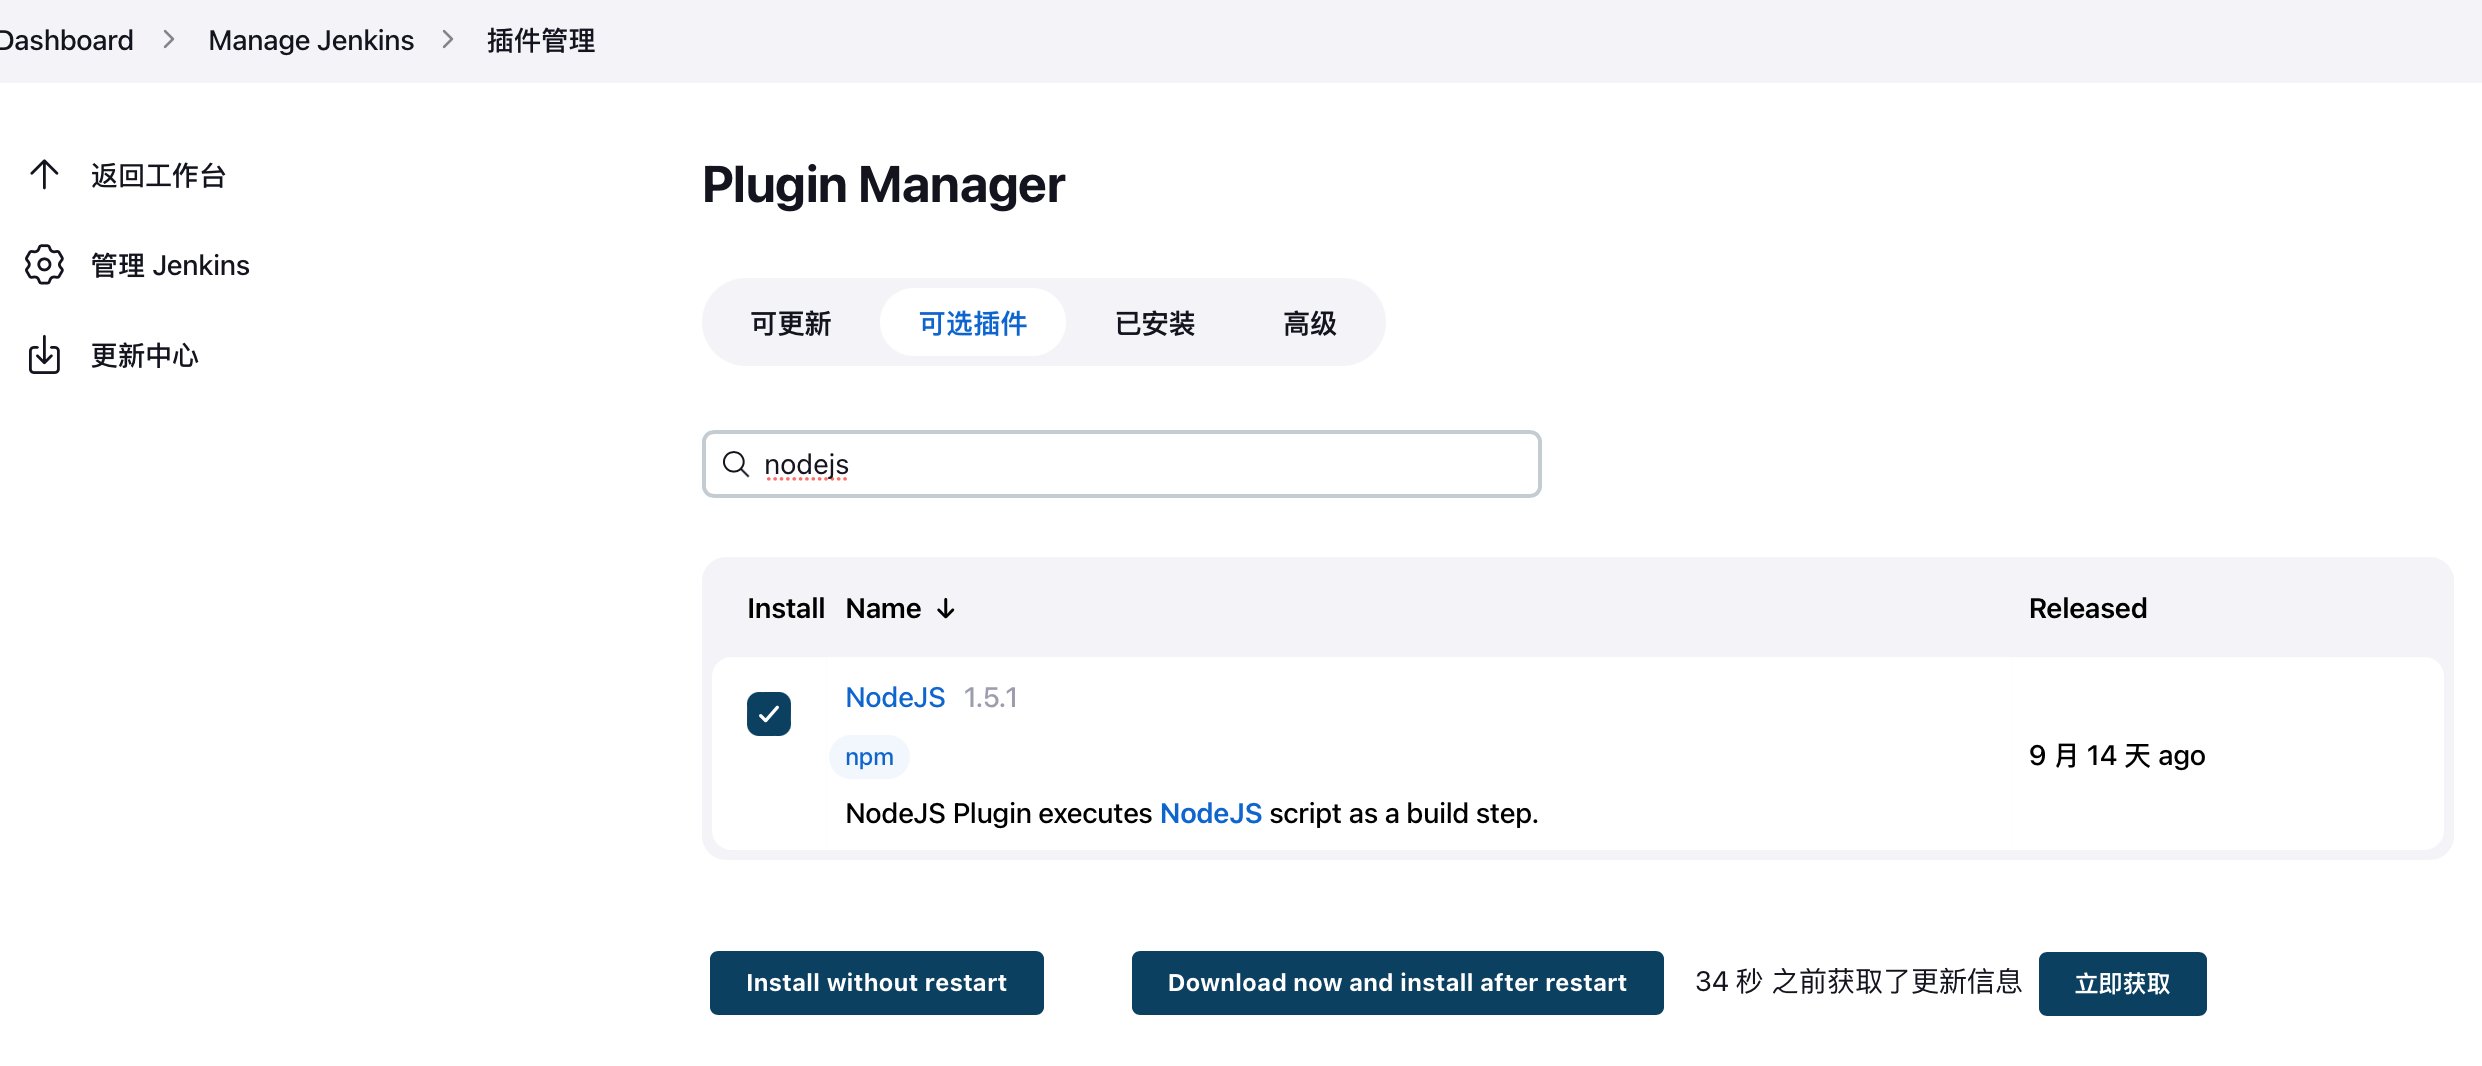Image resolution: width=2482 pixels, height=1066 pixels.
Task: Select the 高级 tab
Action: (x=1309, y=323)
